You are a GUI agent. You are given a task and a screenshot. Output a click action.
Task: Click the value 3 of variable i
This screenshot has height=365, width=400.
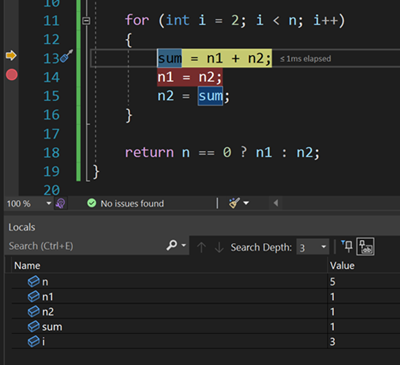pos(332,342)
